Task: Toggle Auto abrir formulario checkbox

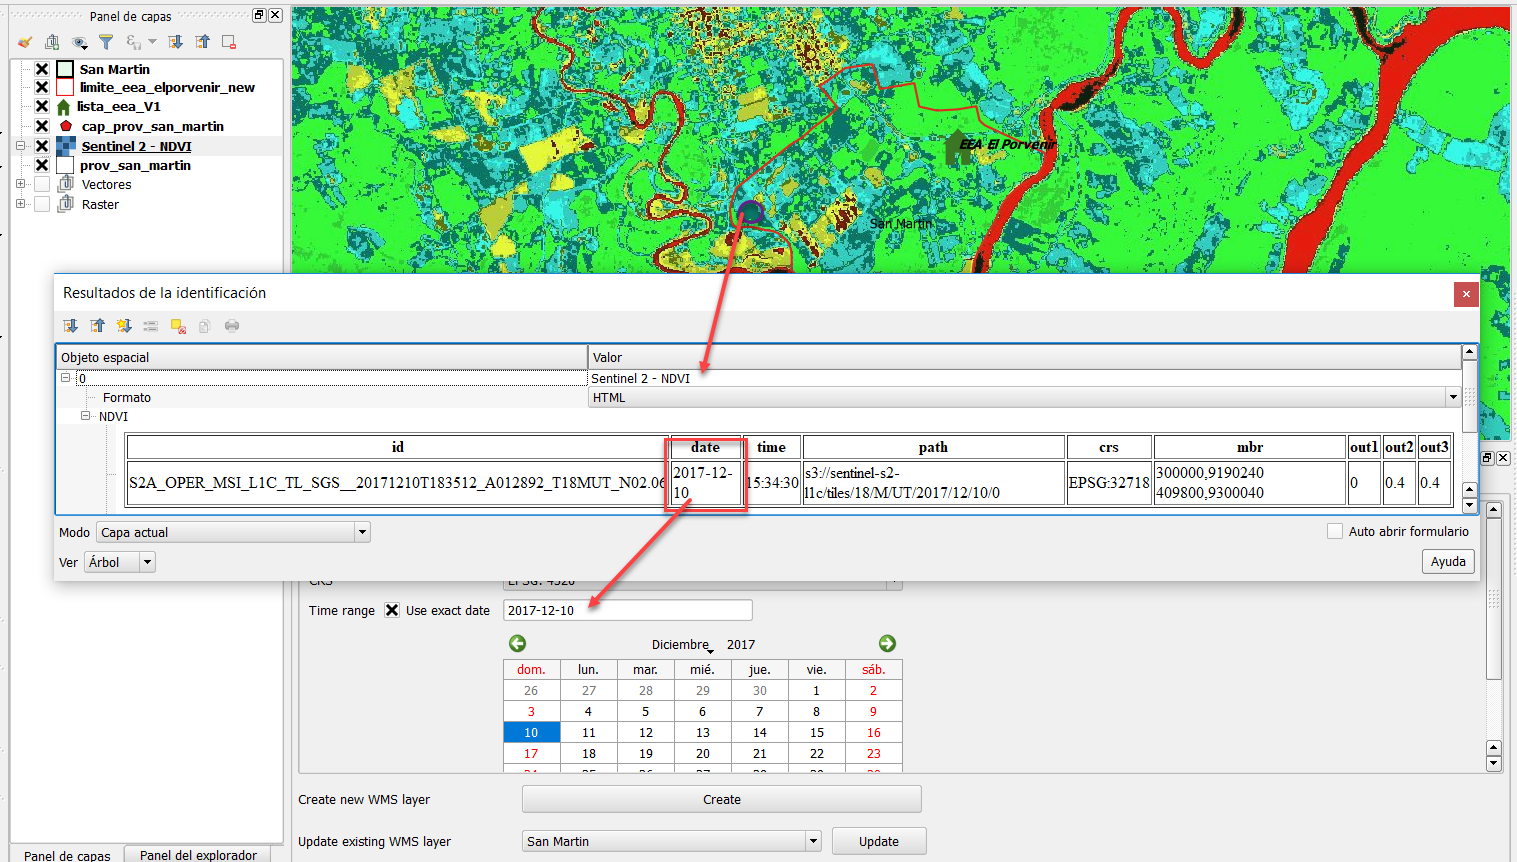Action: (x=1336, y=531)
